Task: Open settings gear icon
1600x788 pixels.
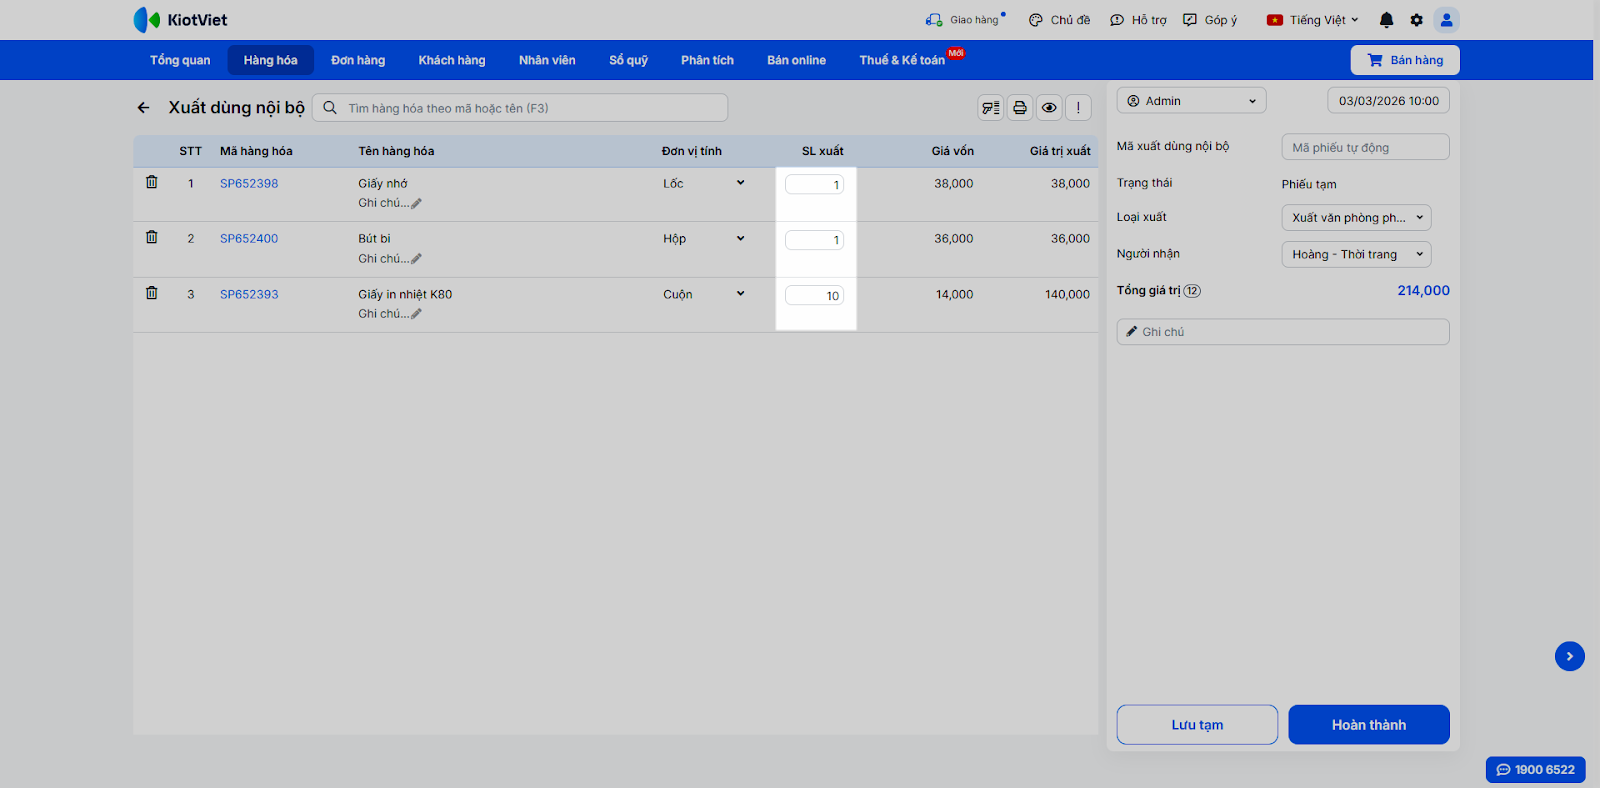Action: (x=1416, y=20)
